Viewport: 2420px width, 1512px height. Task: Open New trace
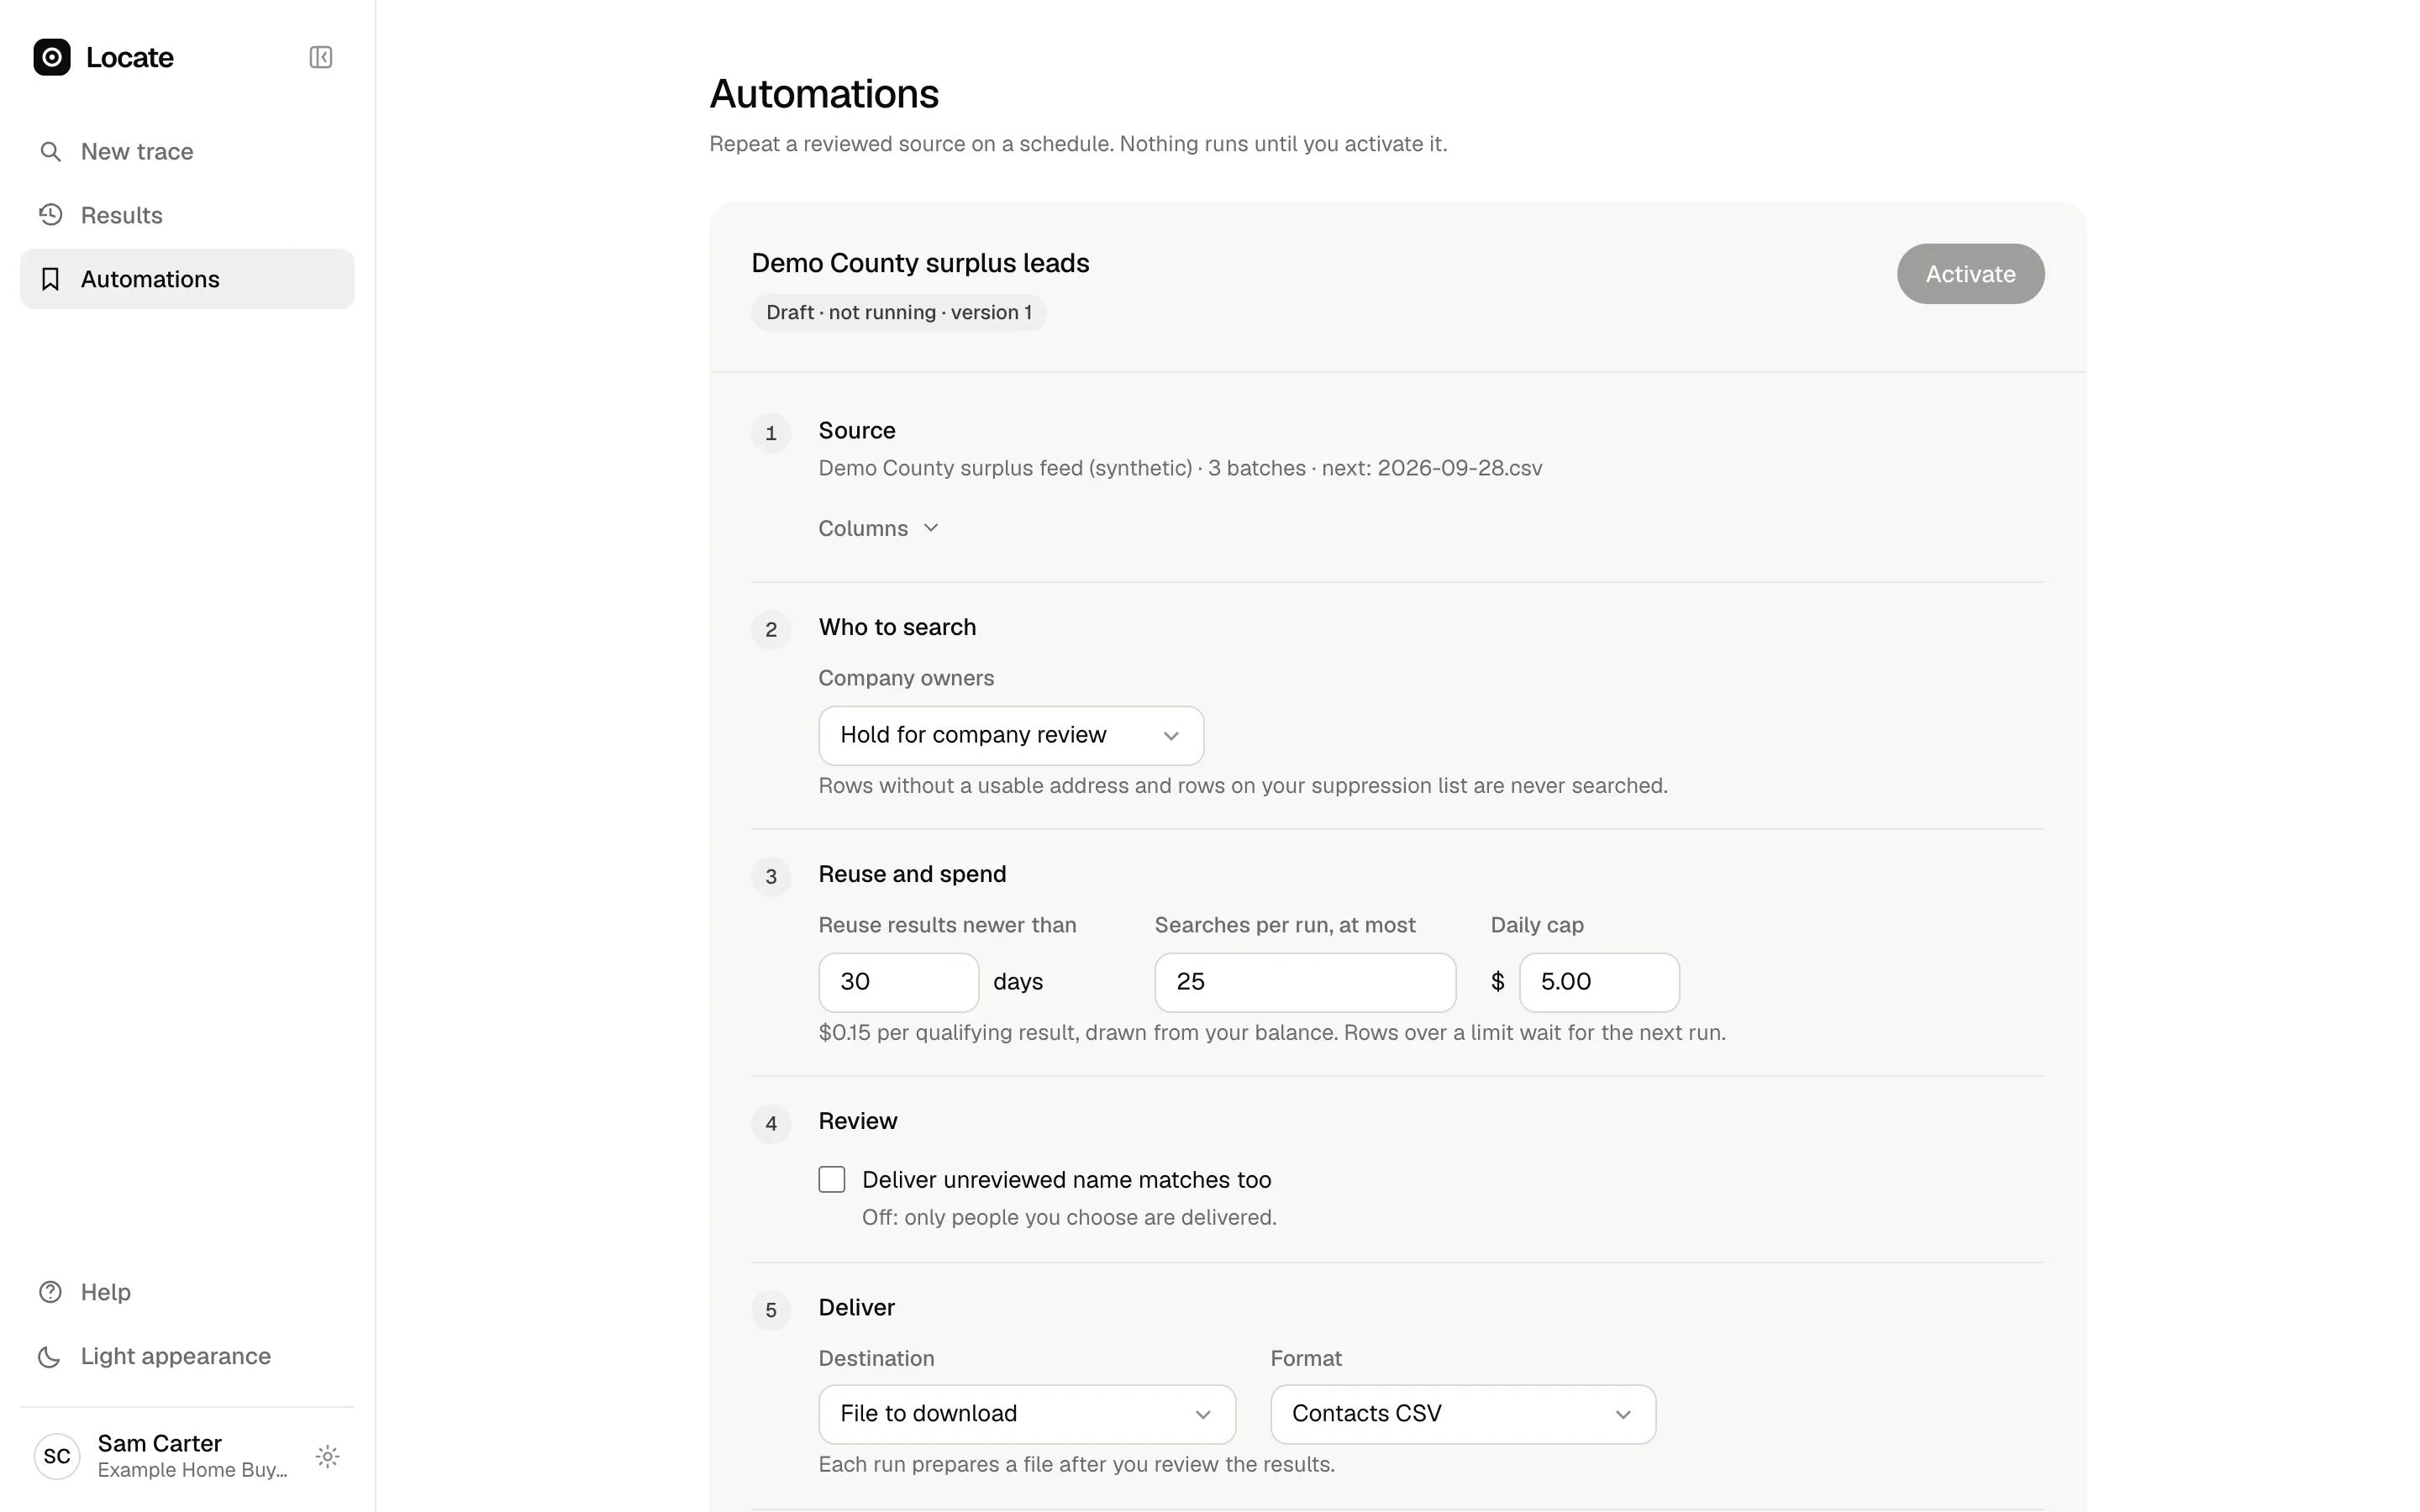tap(187, 151)
